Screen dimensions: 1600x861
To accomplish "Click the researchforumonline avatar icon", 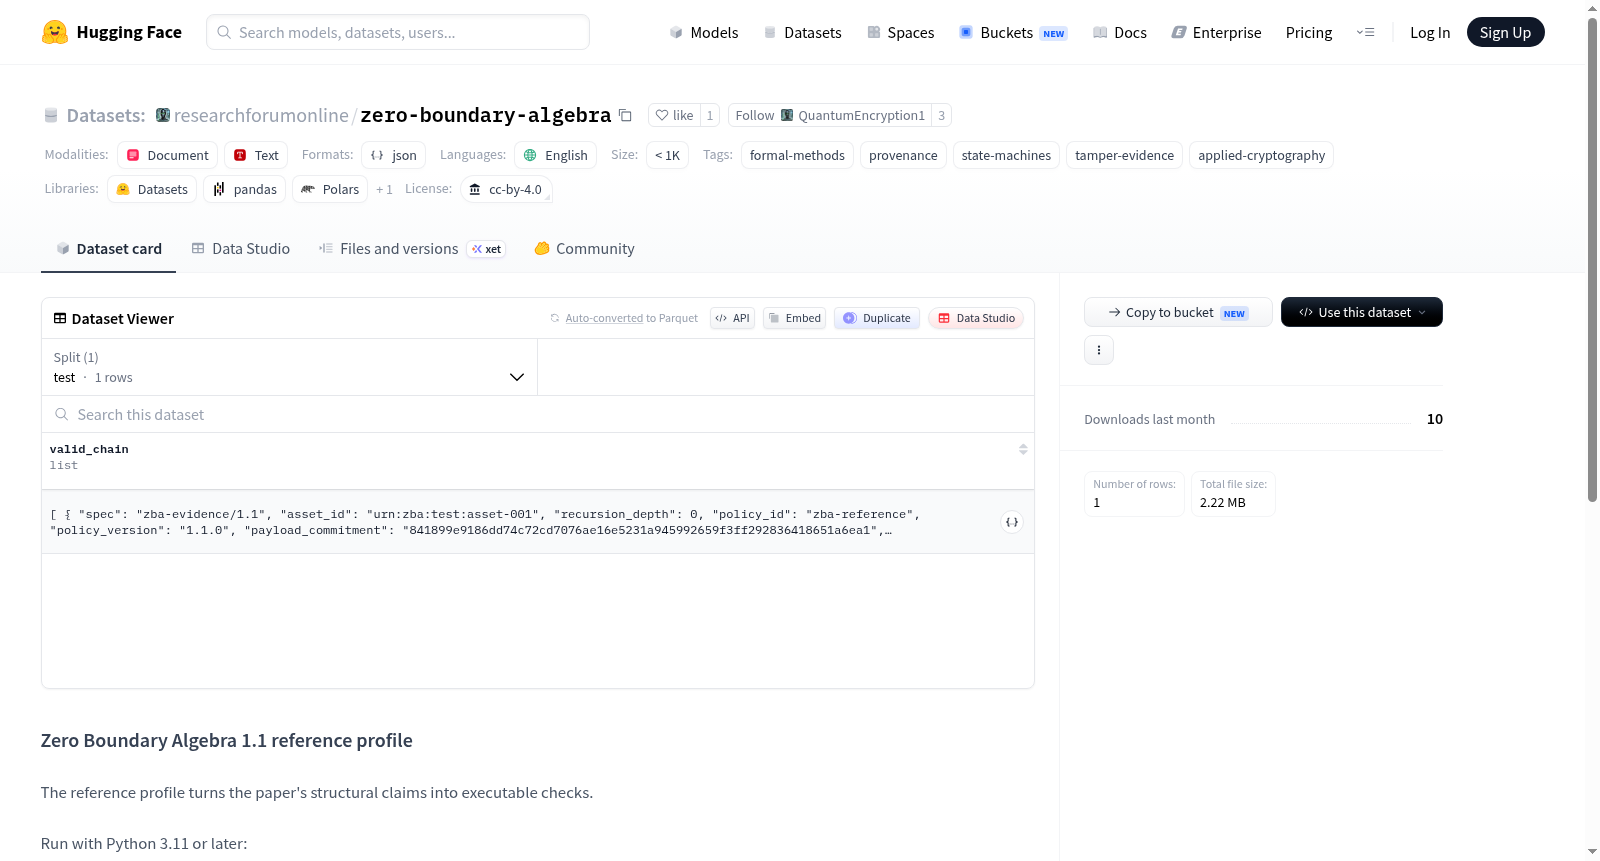I will pyautogui.click(x=163, y=115).
